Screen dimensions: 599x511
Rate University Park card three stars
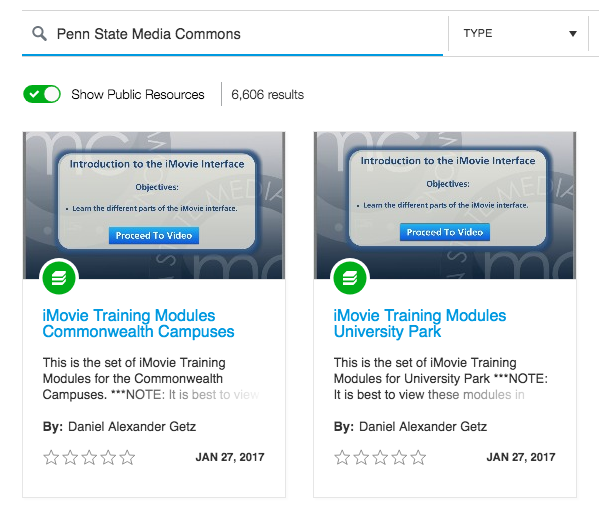380,457
